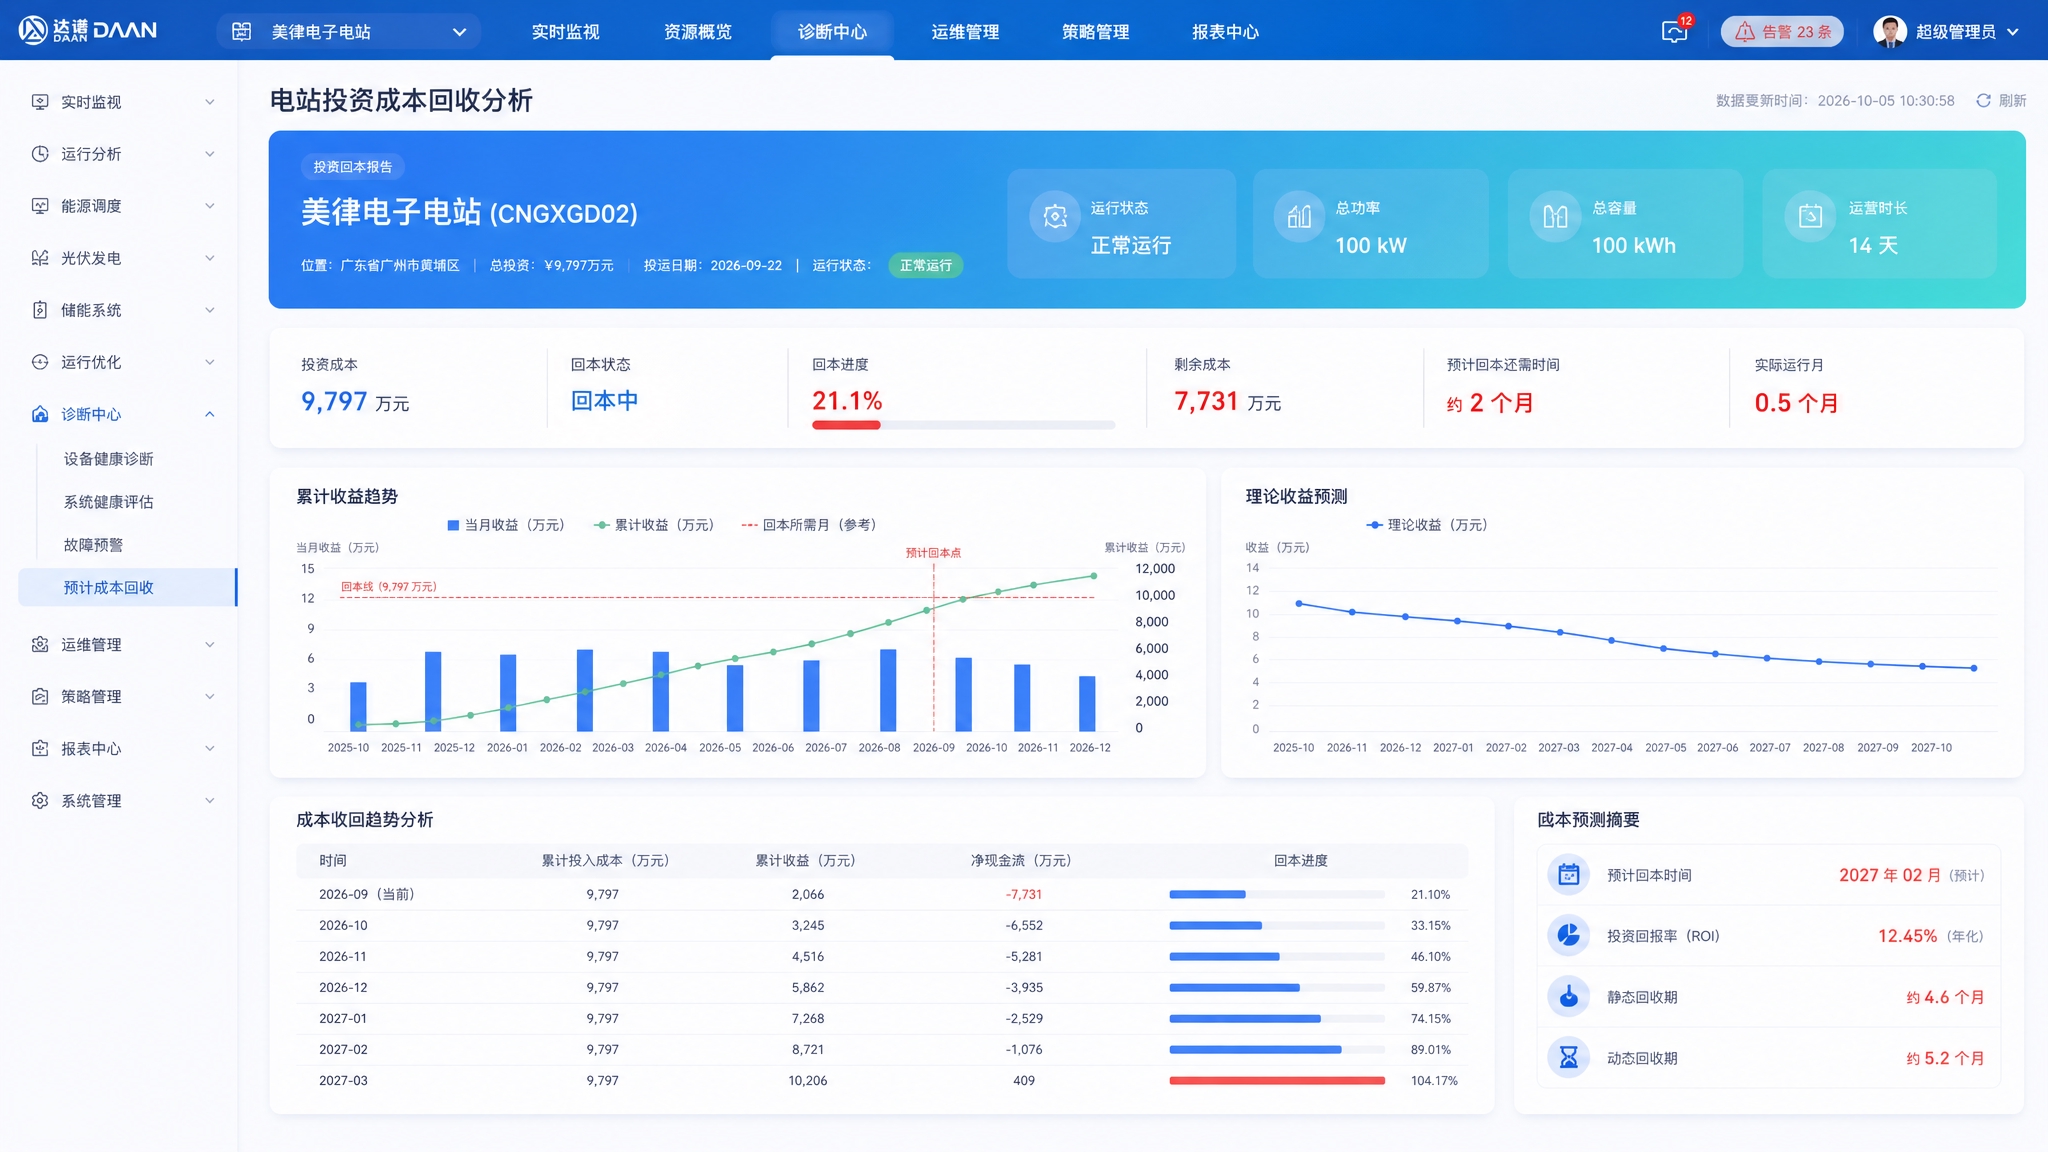
Task: Click the 储能系统 sidebar battery icon
Action: point(40,310)
